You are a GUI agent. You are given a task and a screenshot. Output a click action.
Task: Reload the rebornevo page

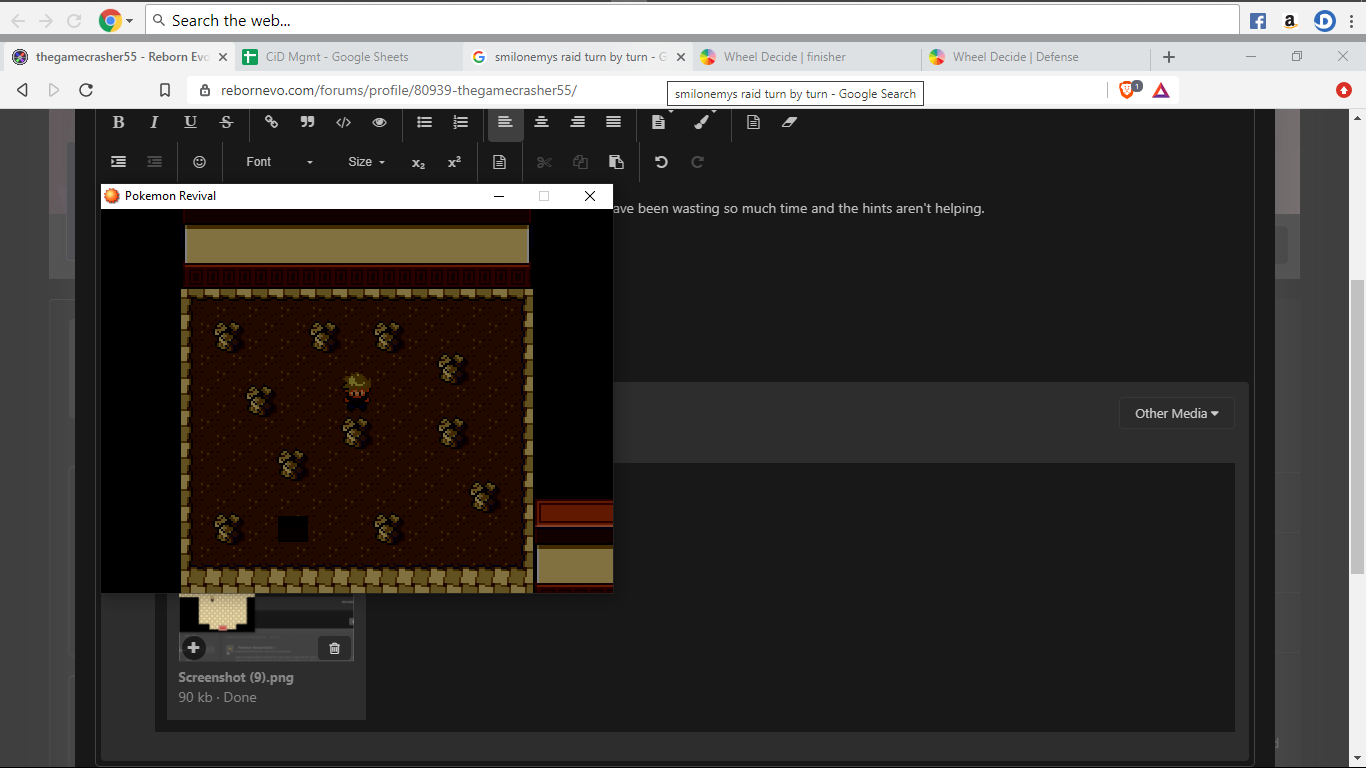[x=86, y=90]
